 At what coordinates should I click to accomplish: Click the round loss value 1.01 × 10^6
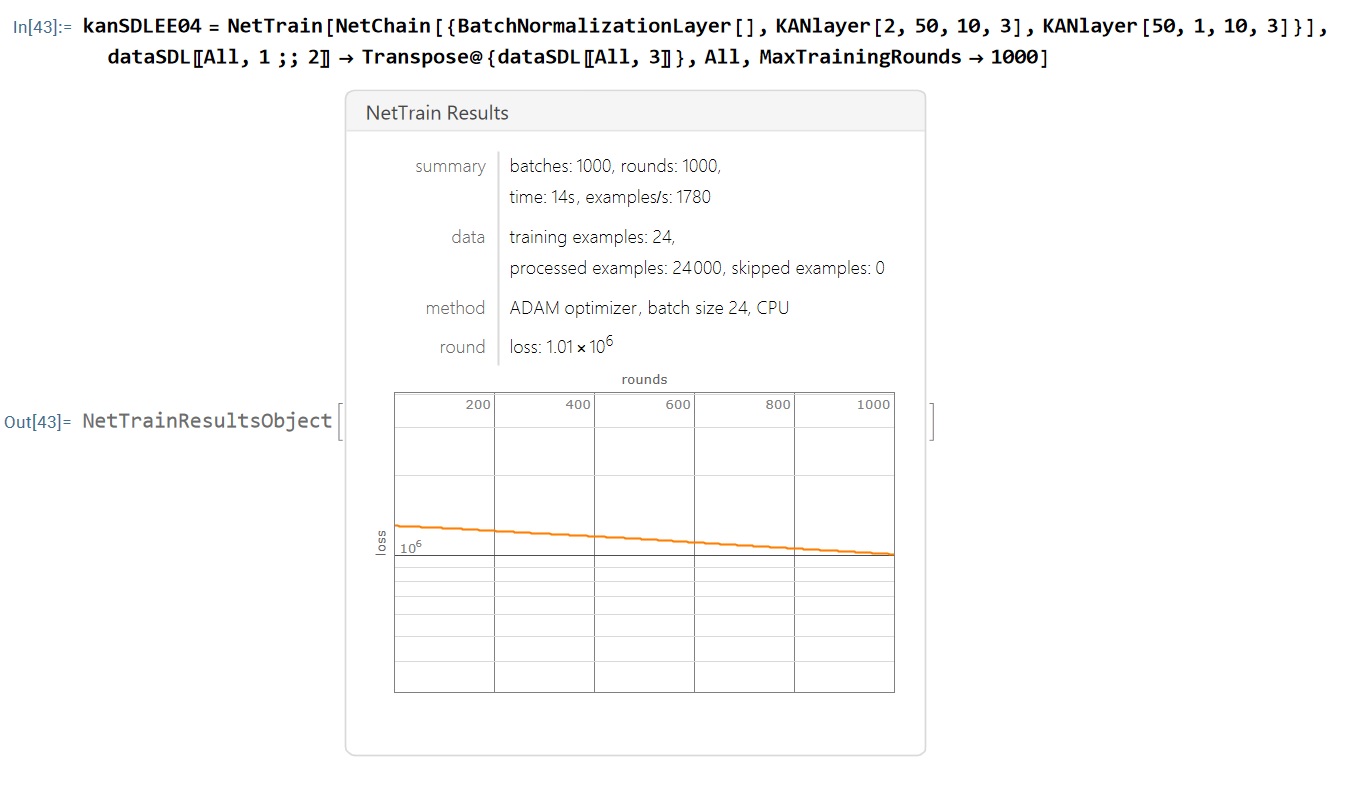click(x=561, y=347)
